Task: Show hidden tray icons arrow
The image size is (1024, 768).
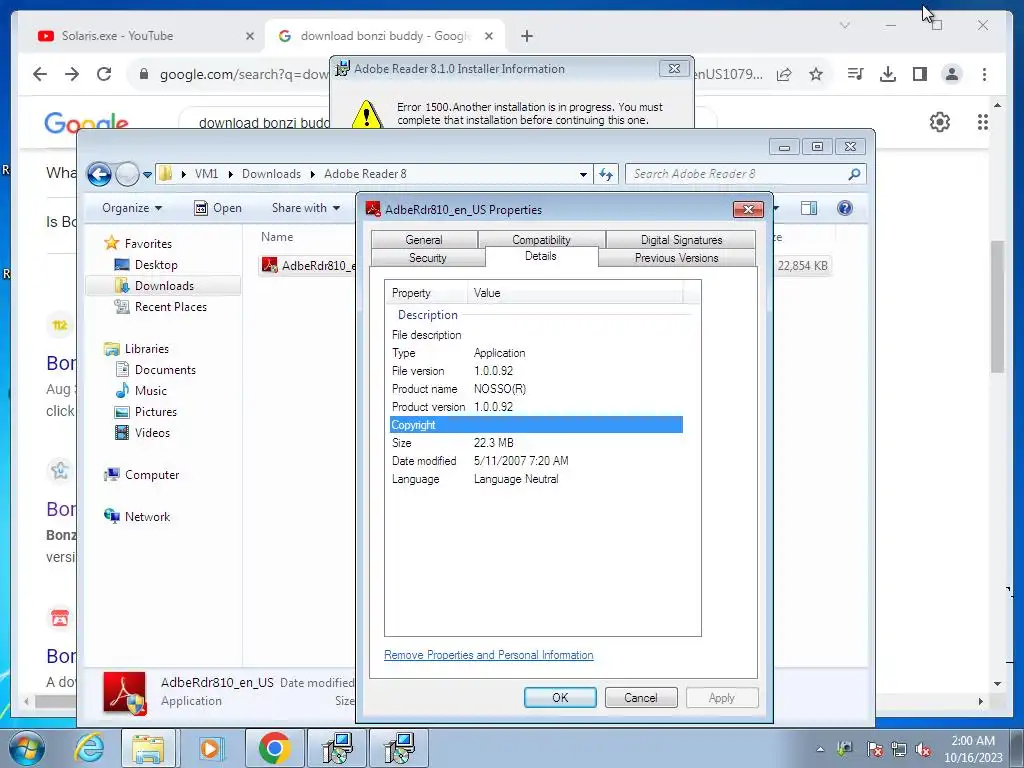Action: pos(820,749)
